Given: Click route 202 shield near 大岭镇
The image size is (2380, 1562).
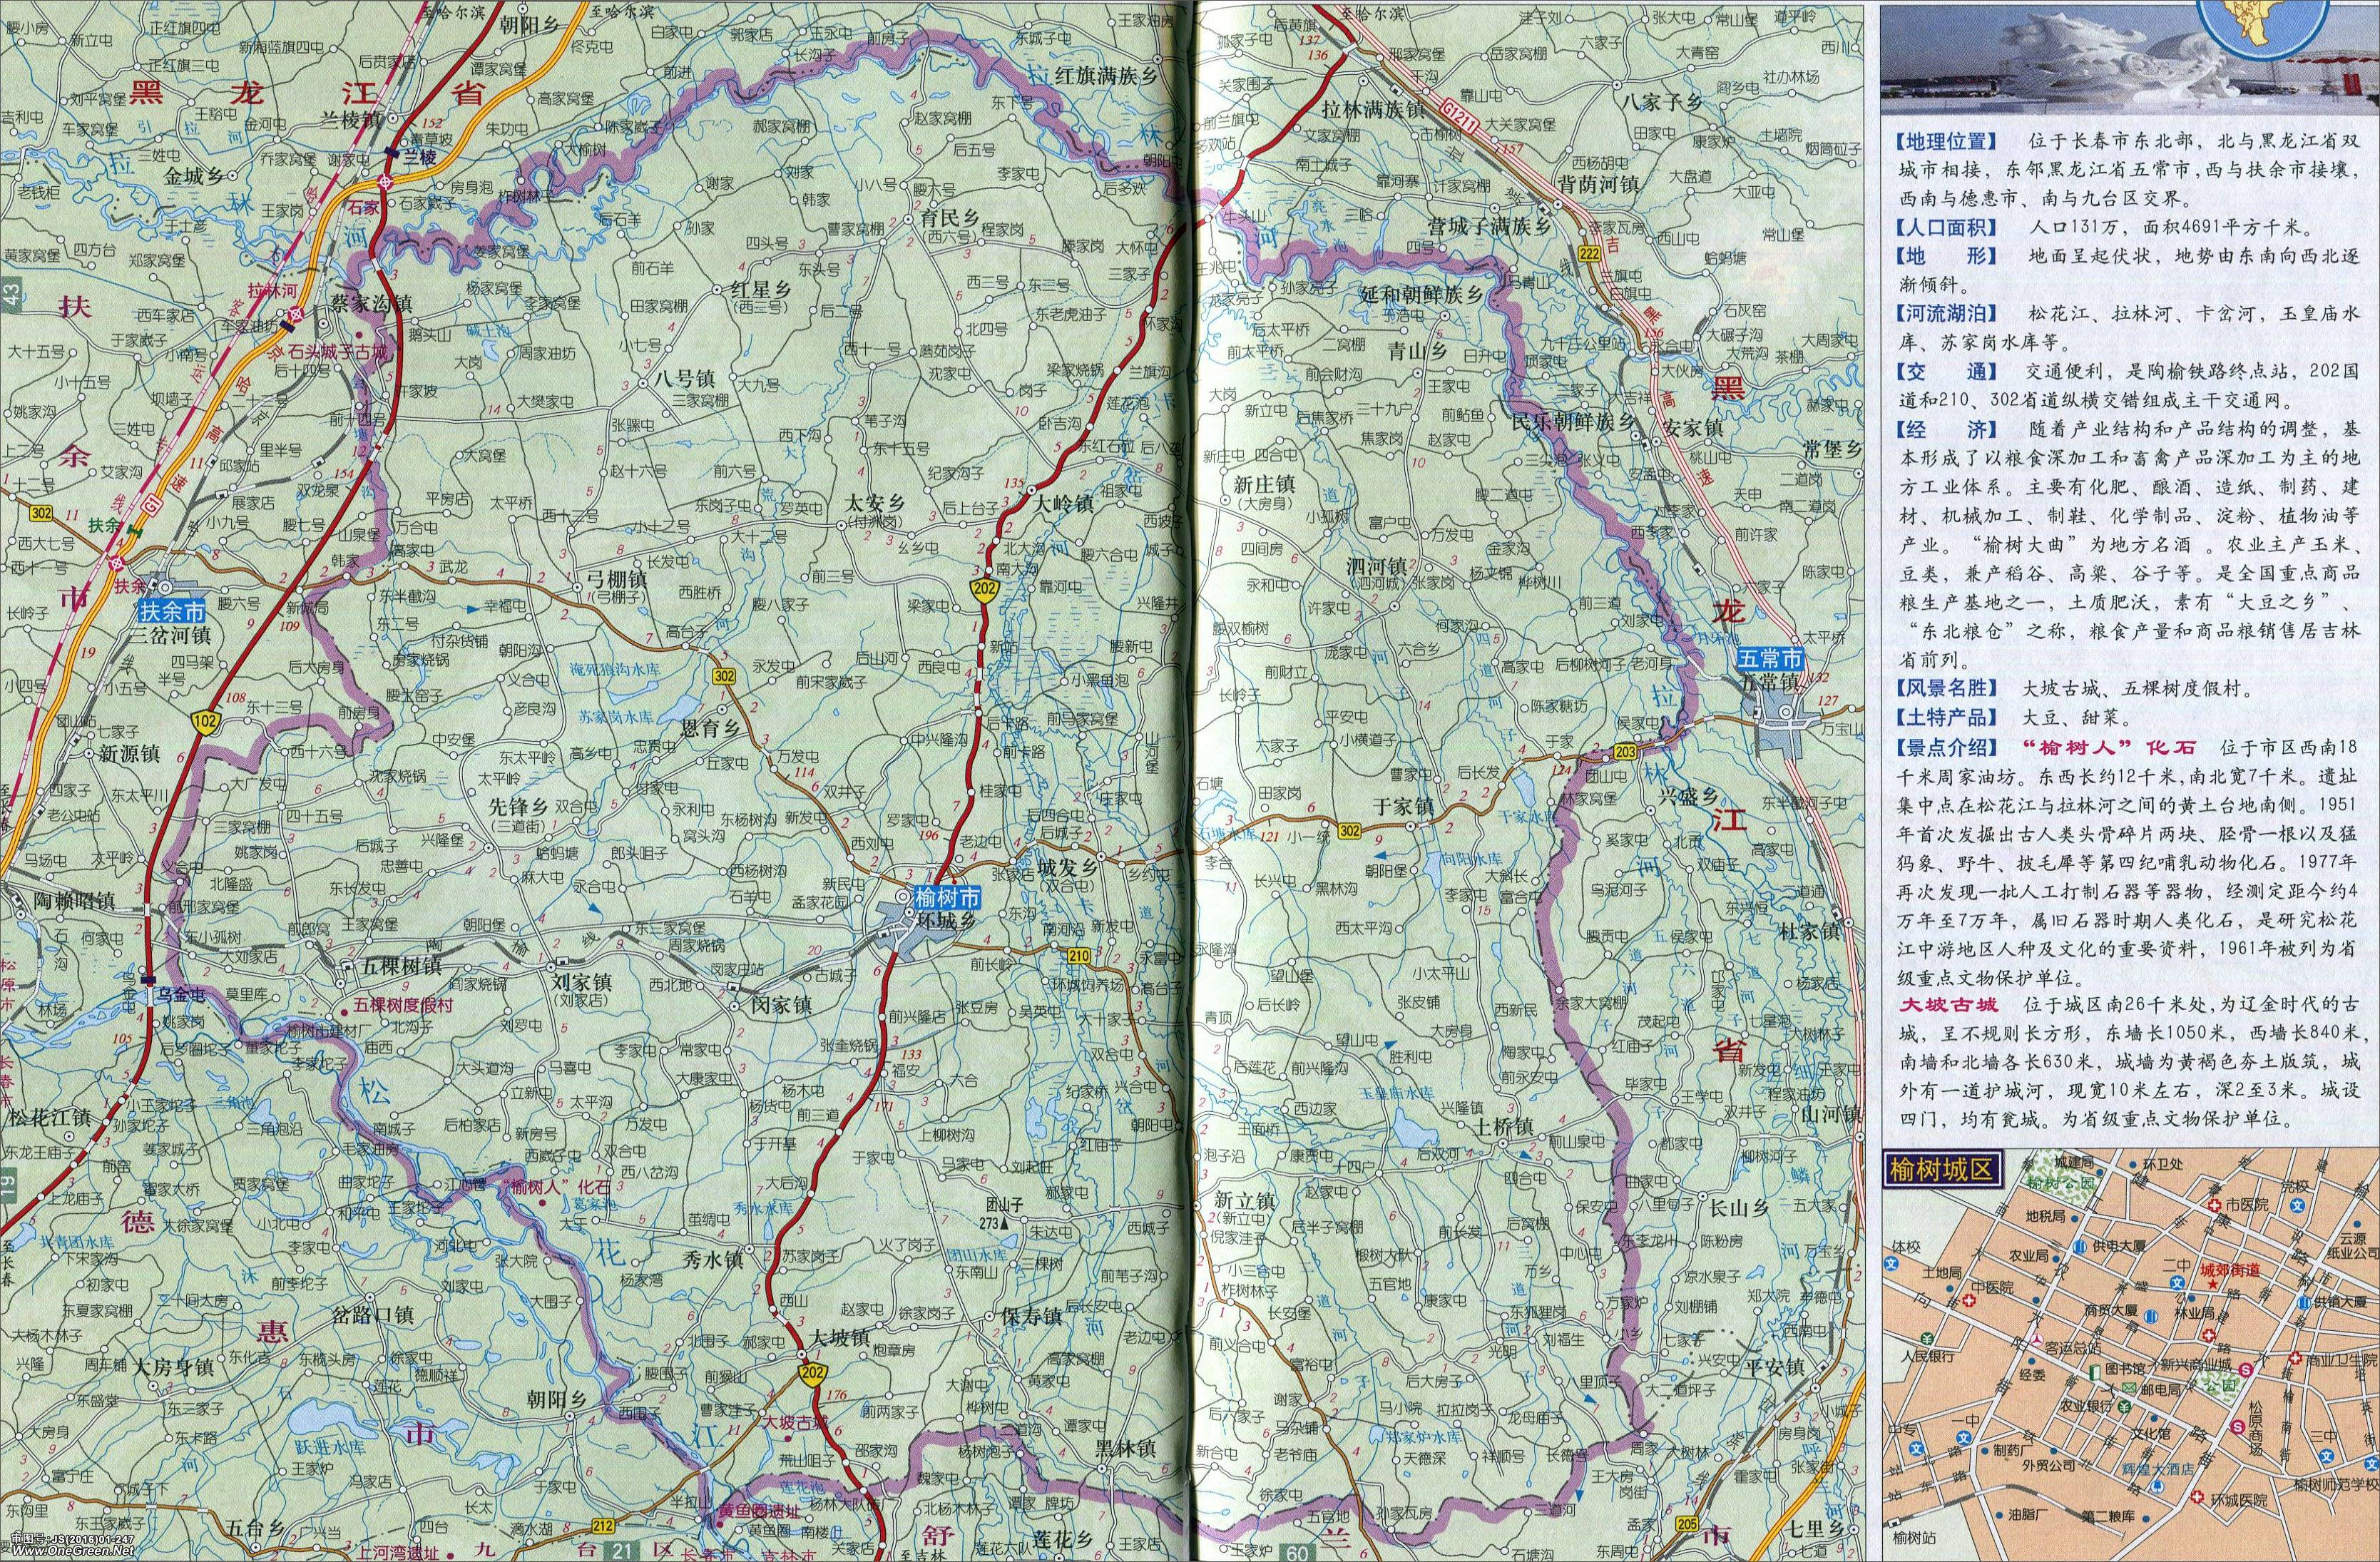Looking at the screenshot, I should (x=984, y=589).
